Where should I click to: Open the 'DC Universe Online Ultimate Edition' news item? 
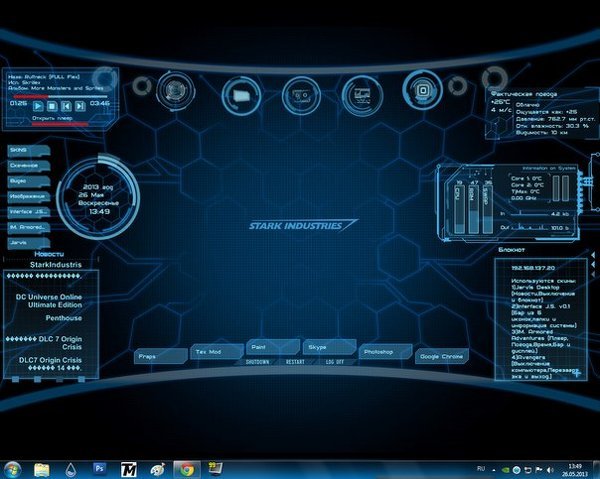(50, 302)
